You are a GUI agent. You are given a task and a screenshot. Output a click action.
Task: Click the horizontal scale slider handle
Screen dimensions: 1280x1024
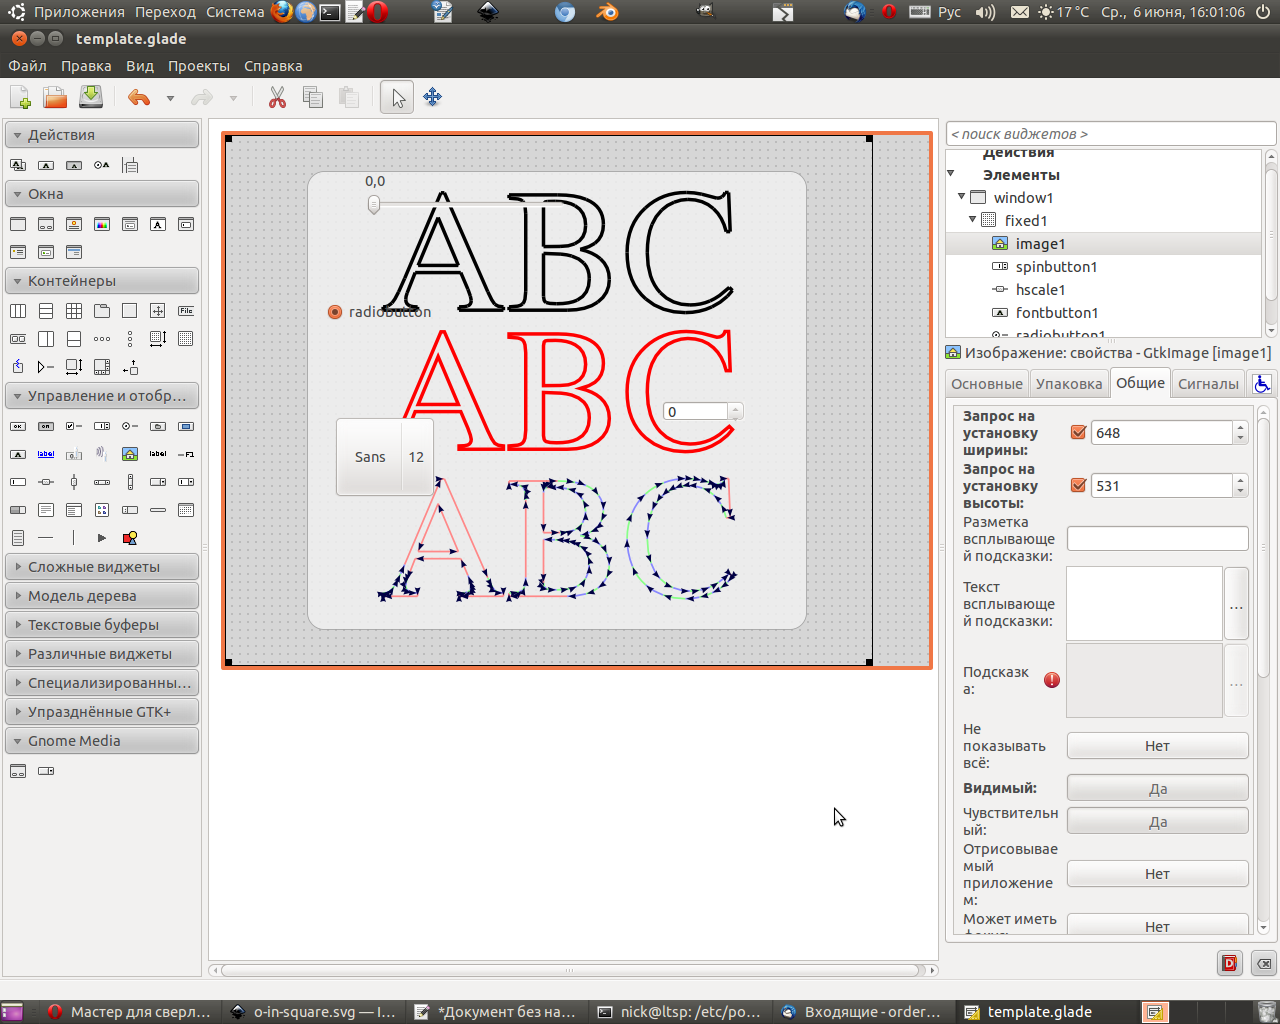374,204
